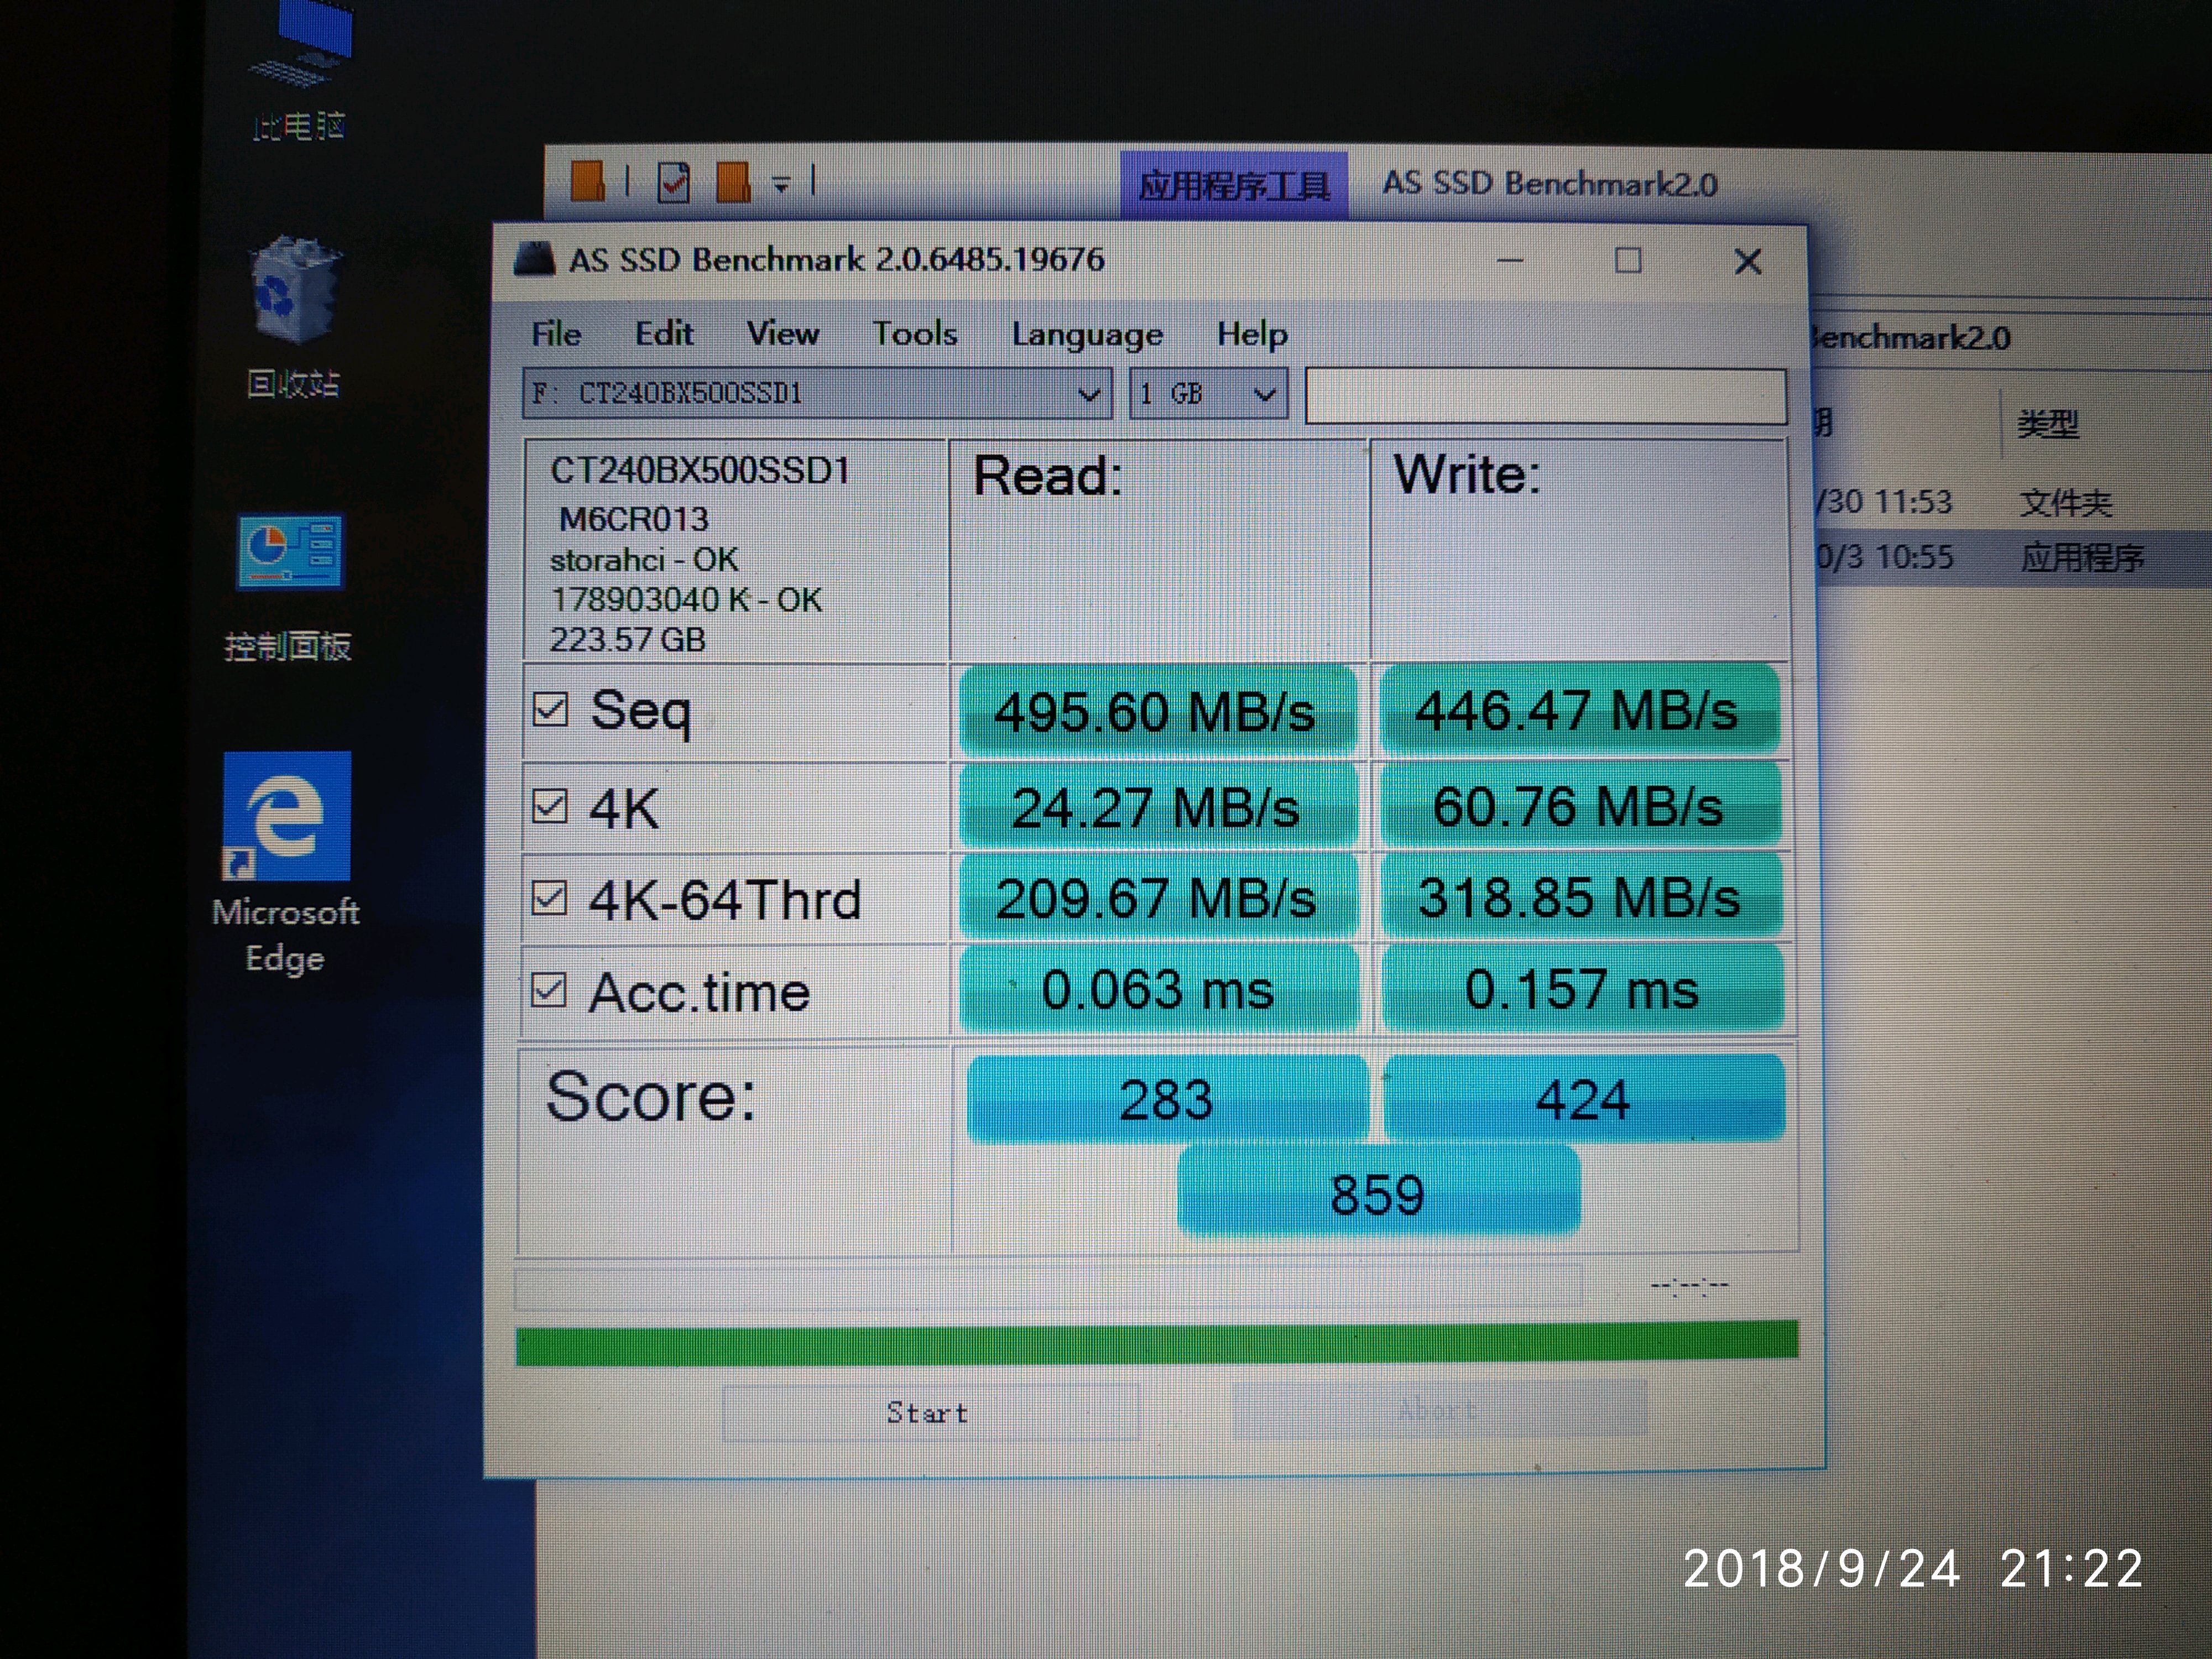The width and height of the screenshot is (2212, 1659).
Task: Expand the Explorer quick access toolbar dropdown arrow
Action: (x=781, y=184)
